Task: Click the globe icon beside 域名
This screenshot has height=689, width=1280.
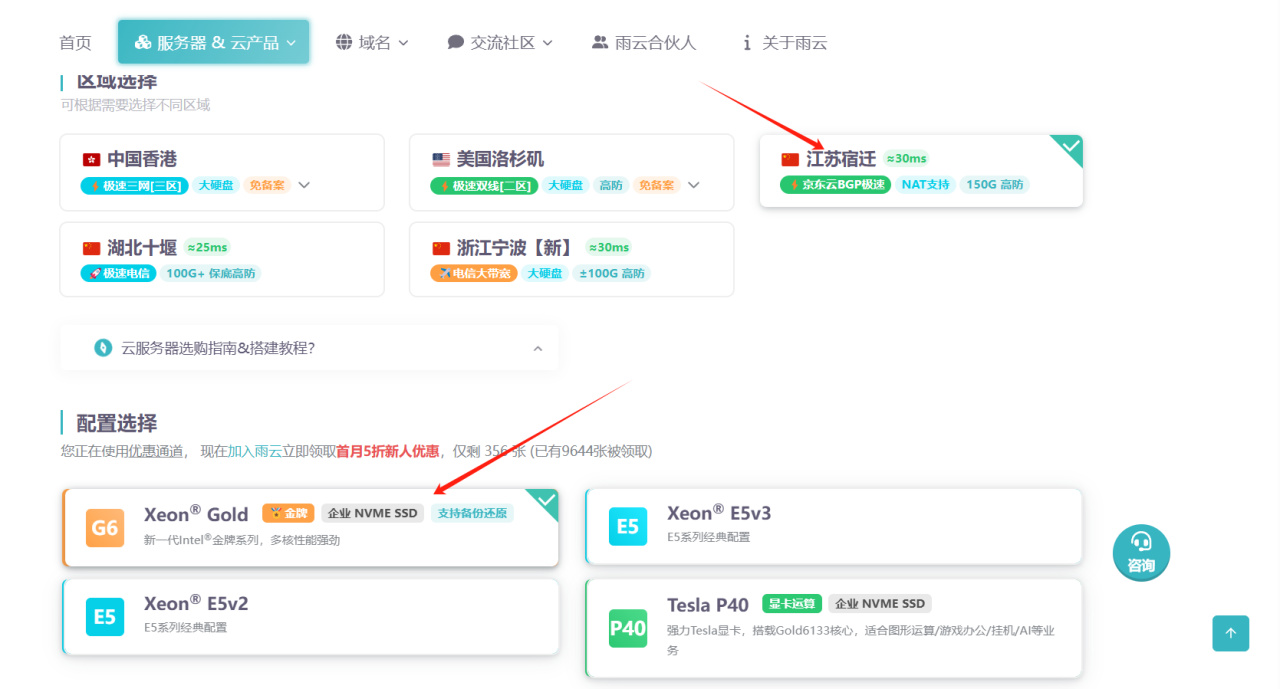Action: point(344,42)
